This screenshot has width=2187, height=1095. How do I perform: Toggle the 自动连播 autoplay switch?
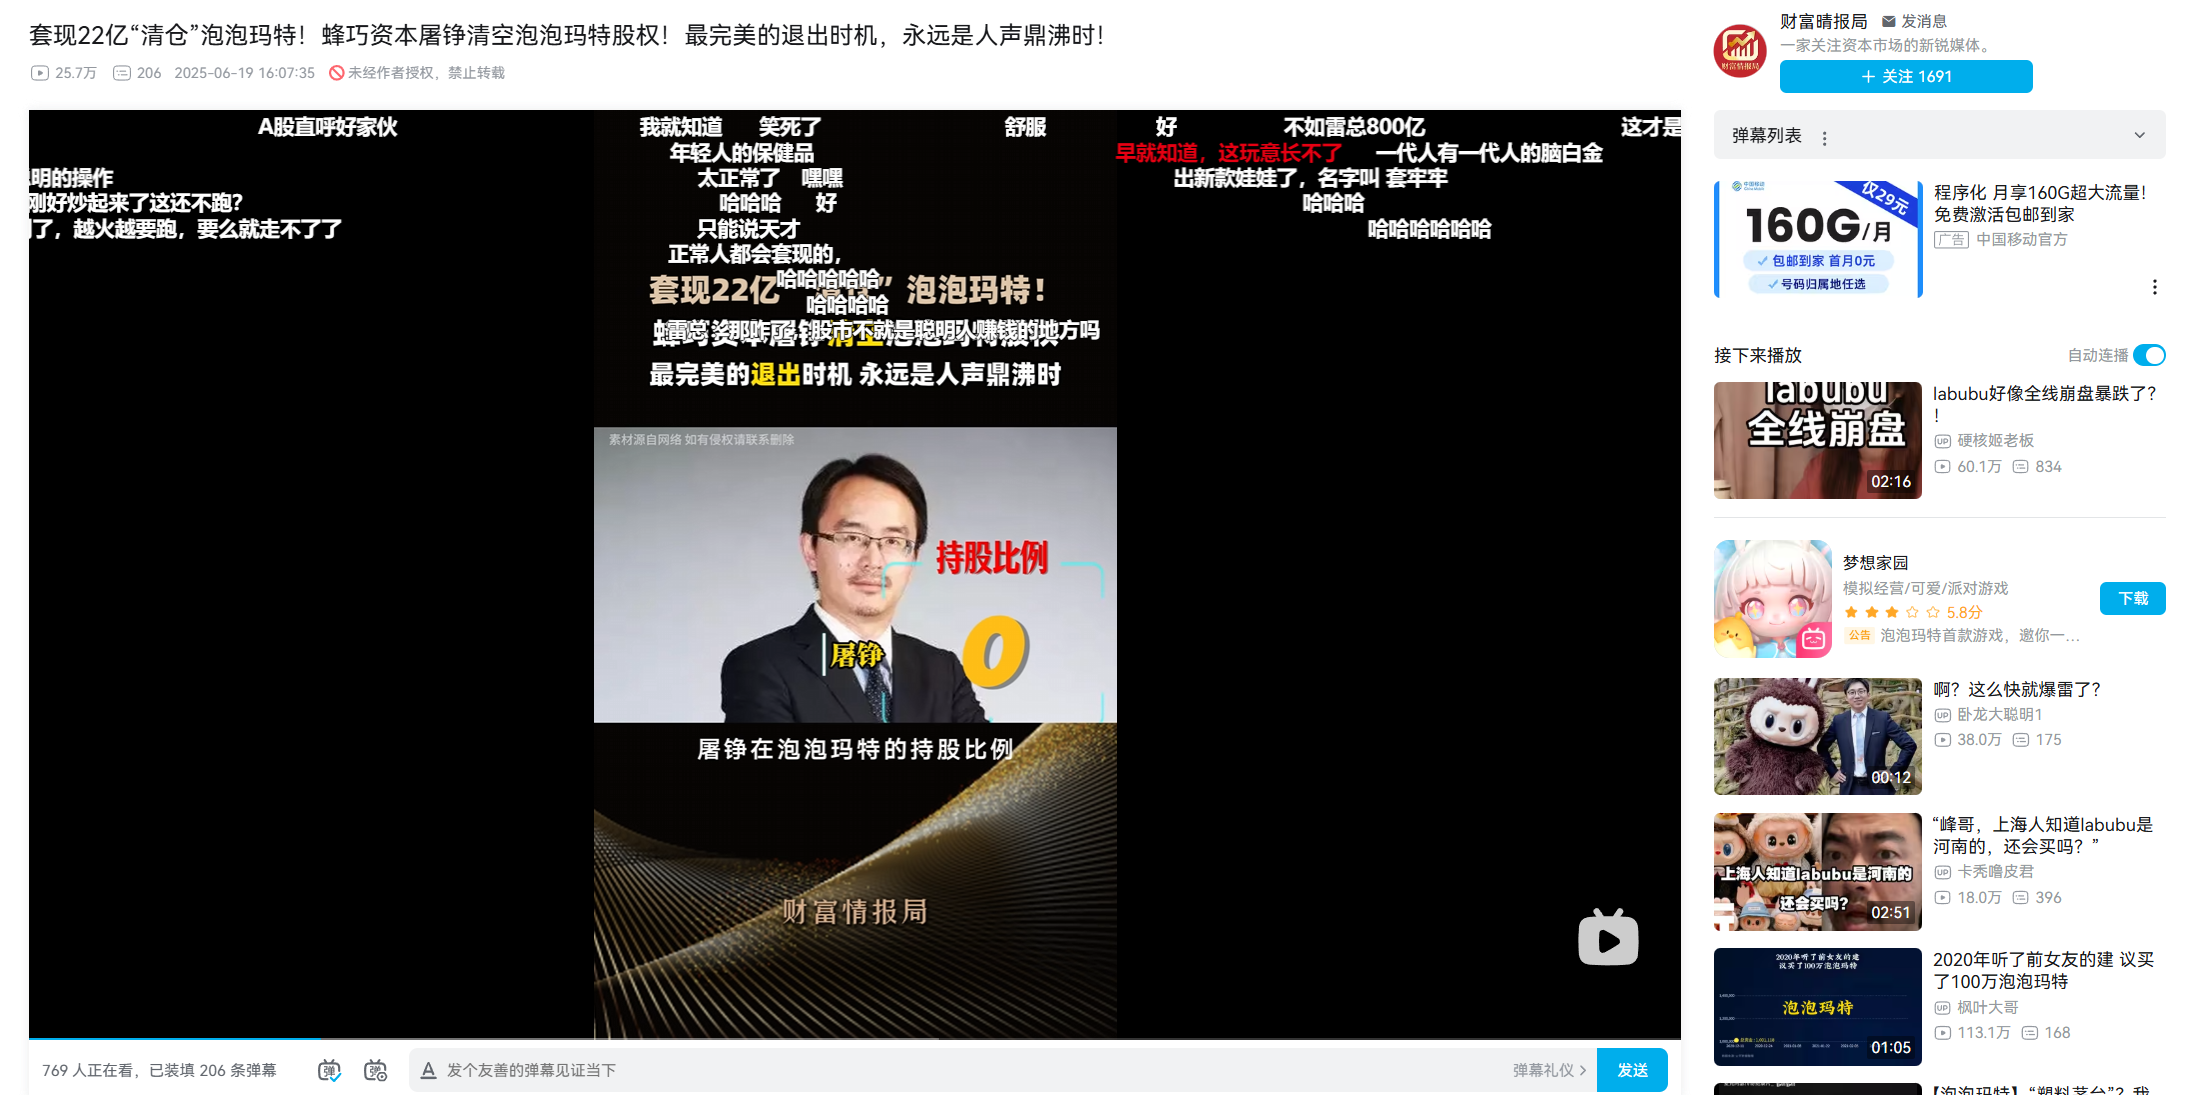tap(2149, 355)
